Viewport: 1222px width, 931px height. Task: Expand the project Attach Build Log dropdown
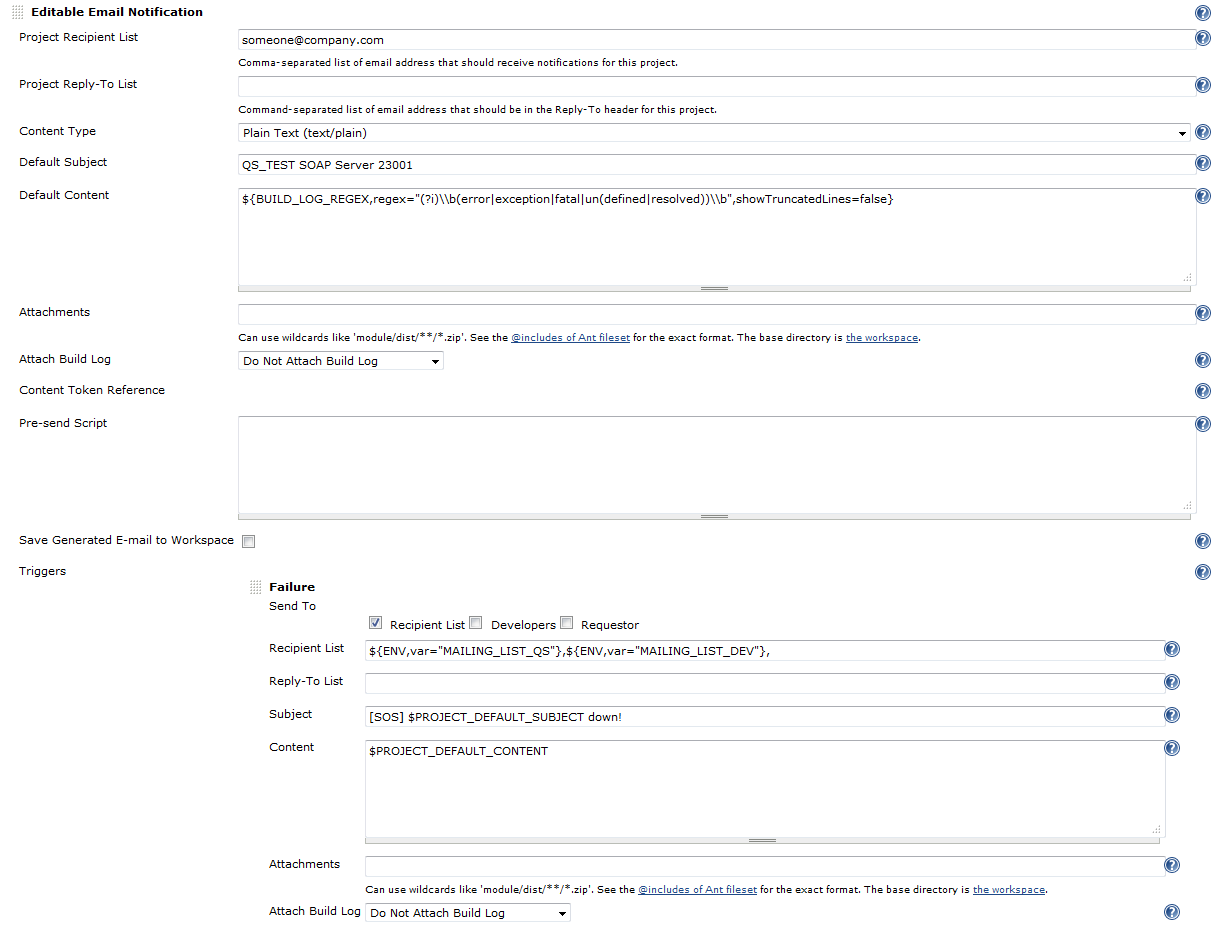point(340,361)
